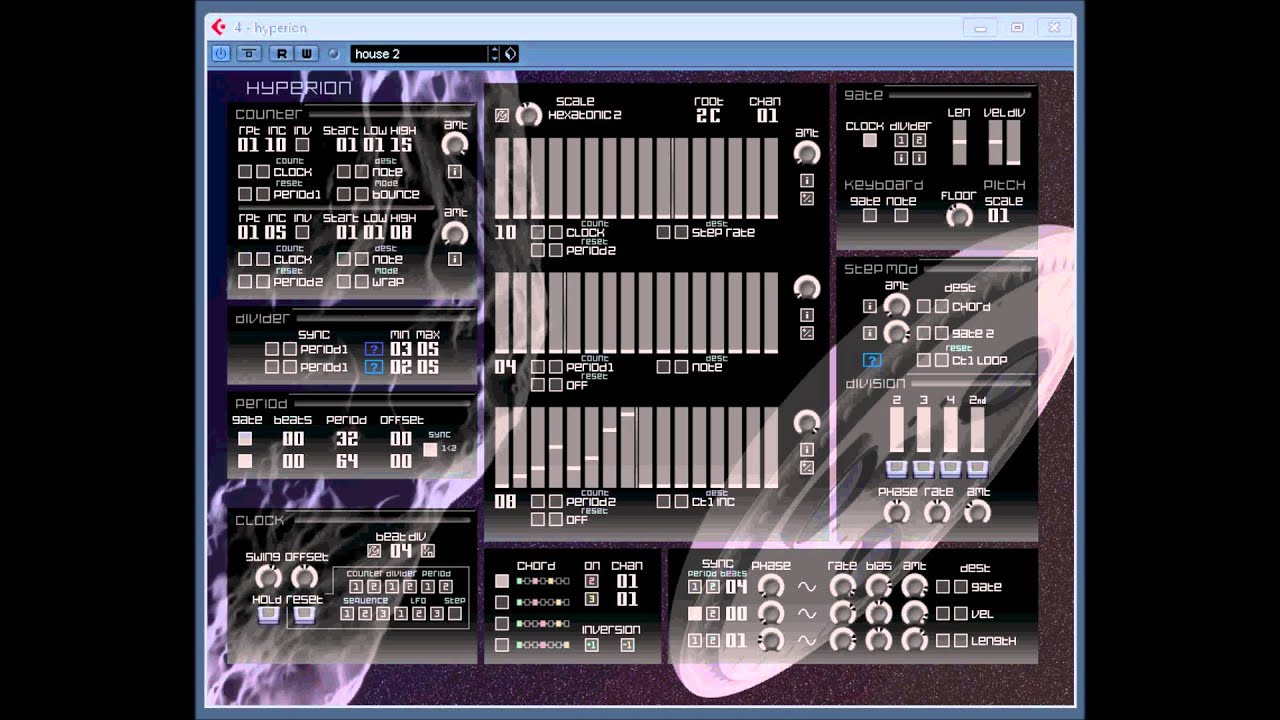Click the period value 32
1280x720 pixels.
[347, 439]
